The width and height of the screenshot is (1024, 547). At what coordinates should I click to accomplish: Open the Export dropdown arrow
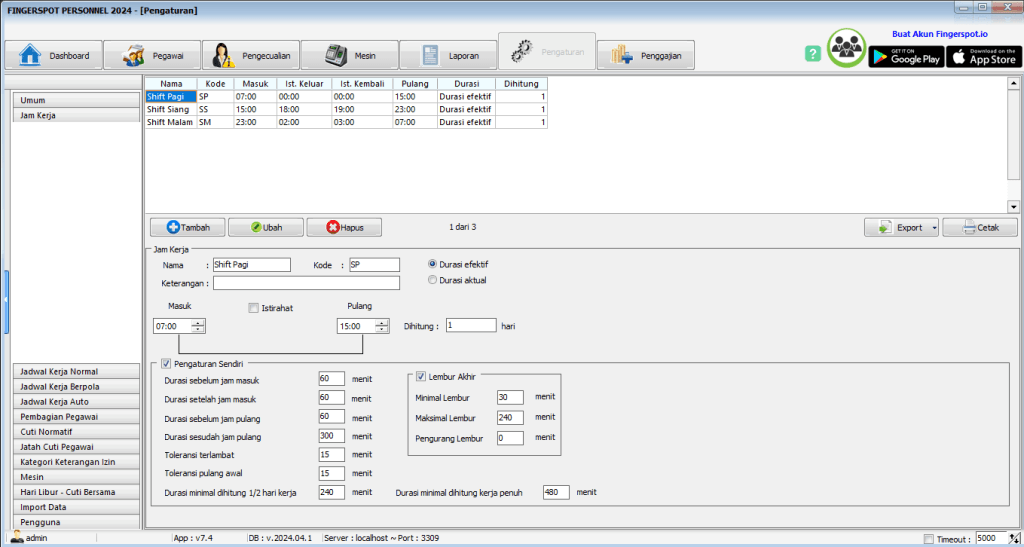point(933,228)
